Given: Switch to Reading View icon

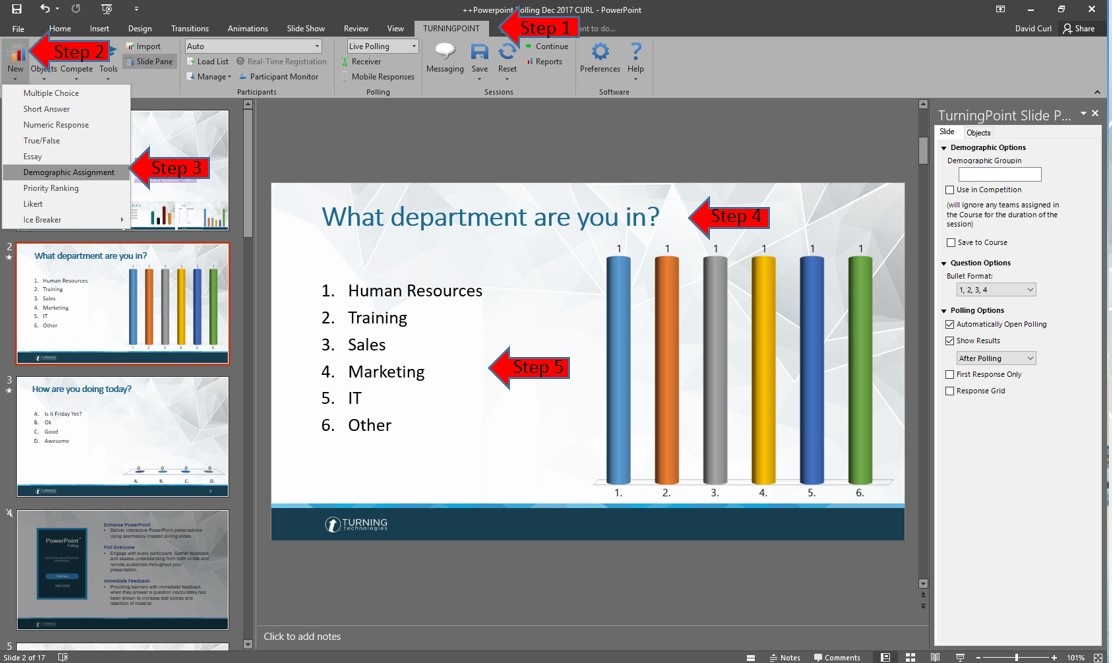Looking at the screenshot, I should [935, 657].
